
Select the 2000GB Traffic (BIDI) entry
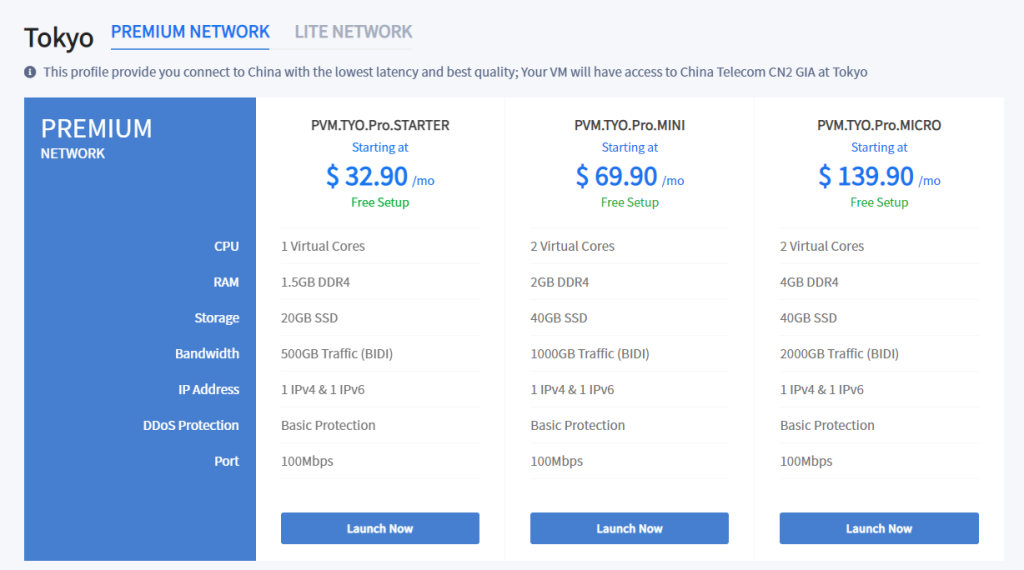pos(839,353)
